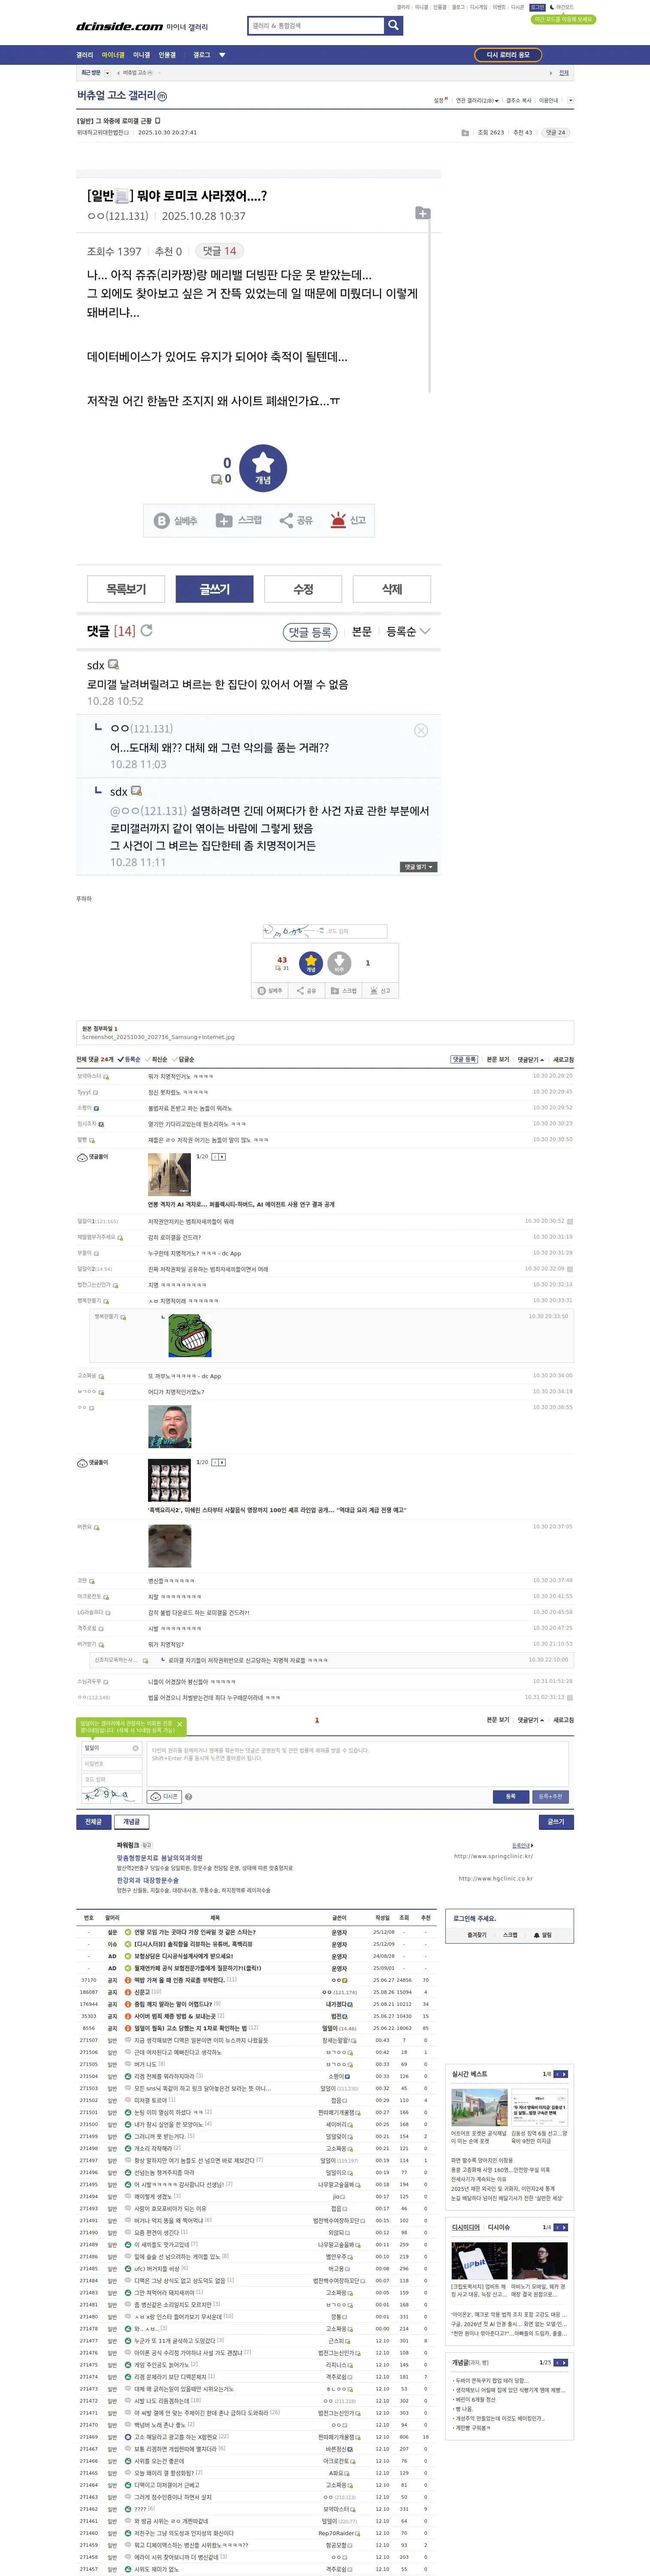Open the 인물갤 nav menu
The width and height of the screenshot is (650, 2576).
coord(167,55)
